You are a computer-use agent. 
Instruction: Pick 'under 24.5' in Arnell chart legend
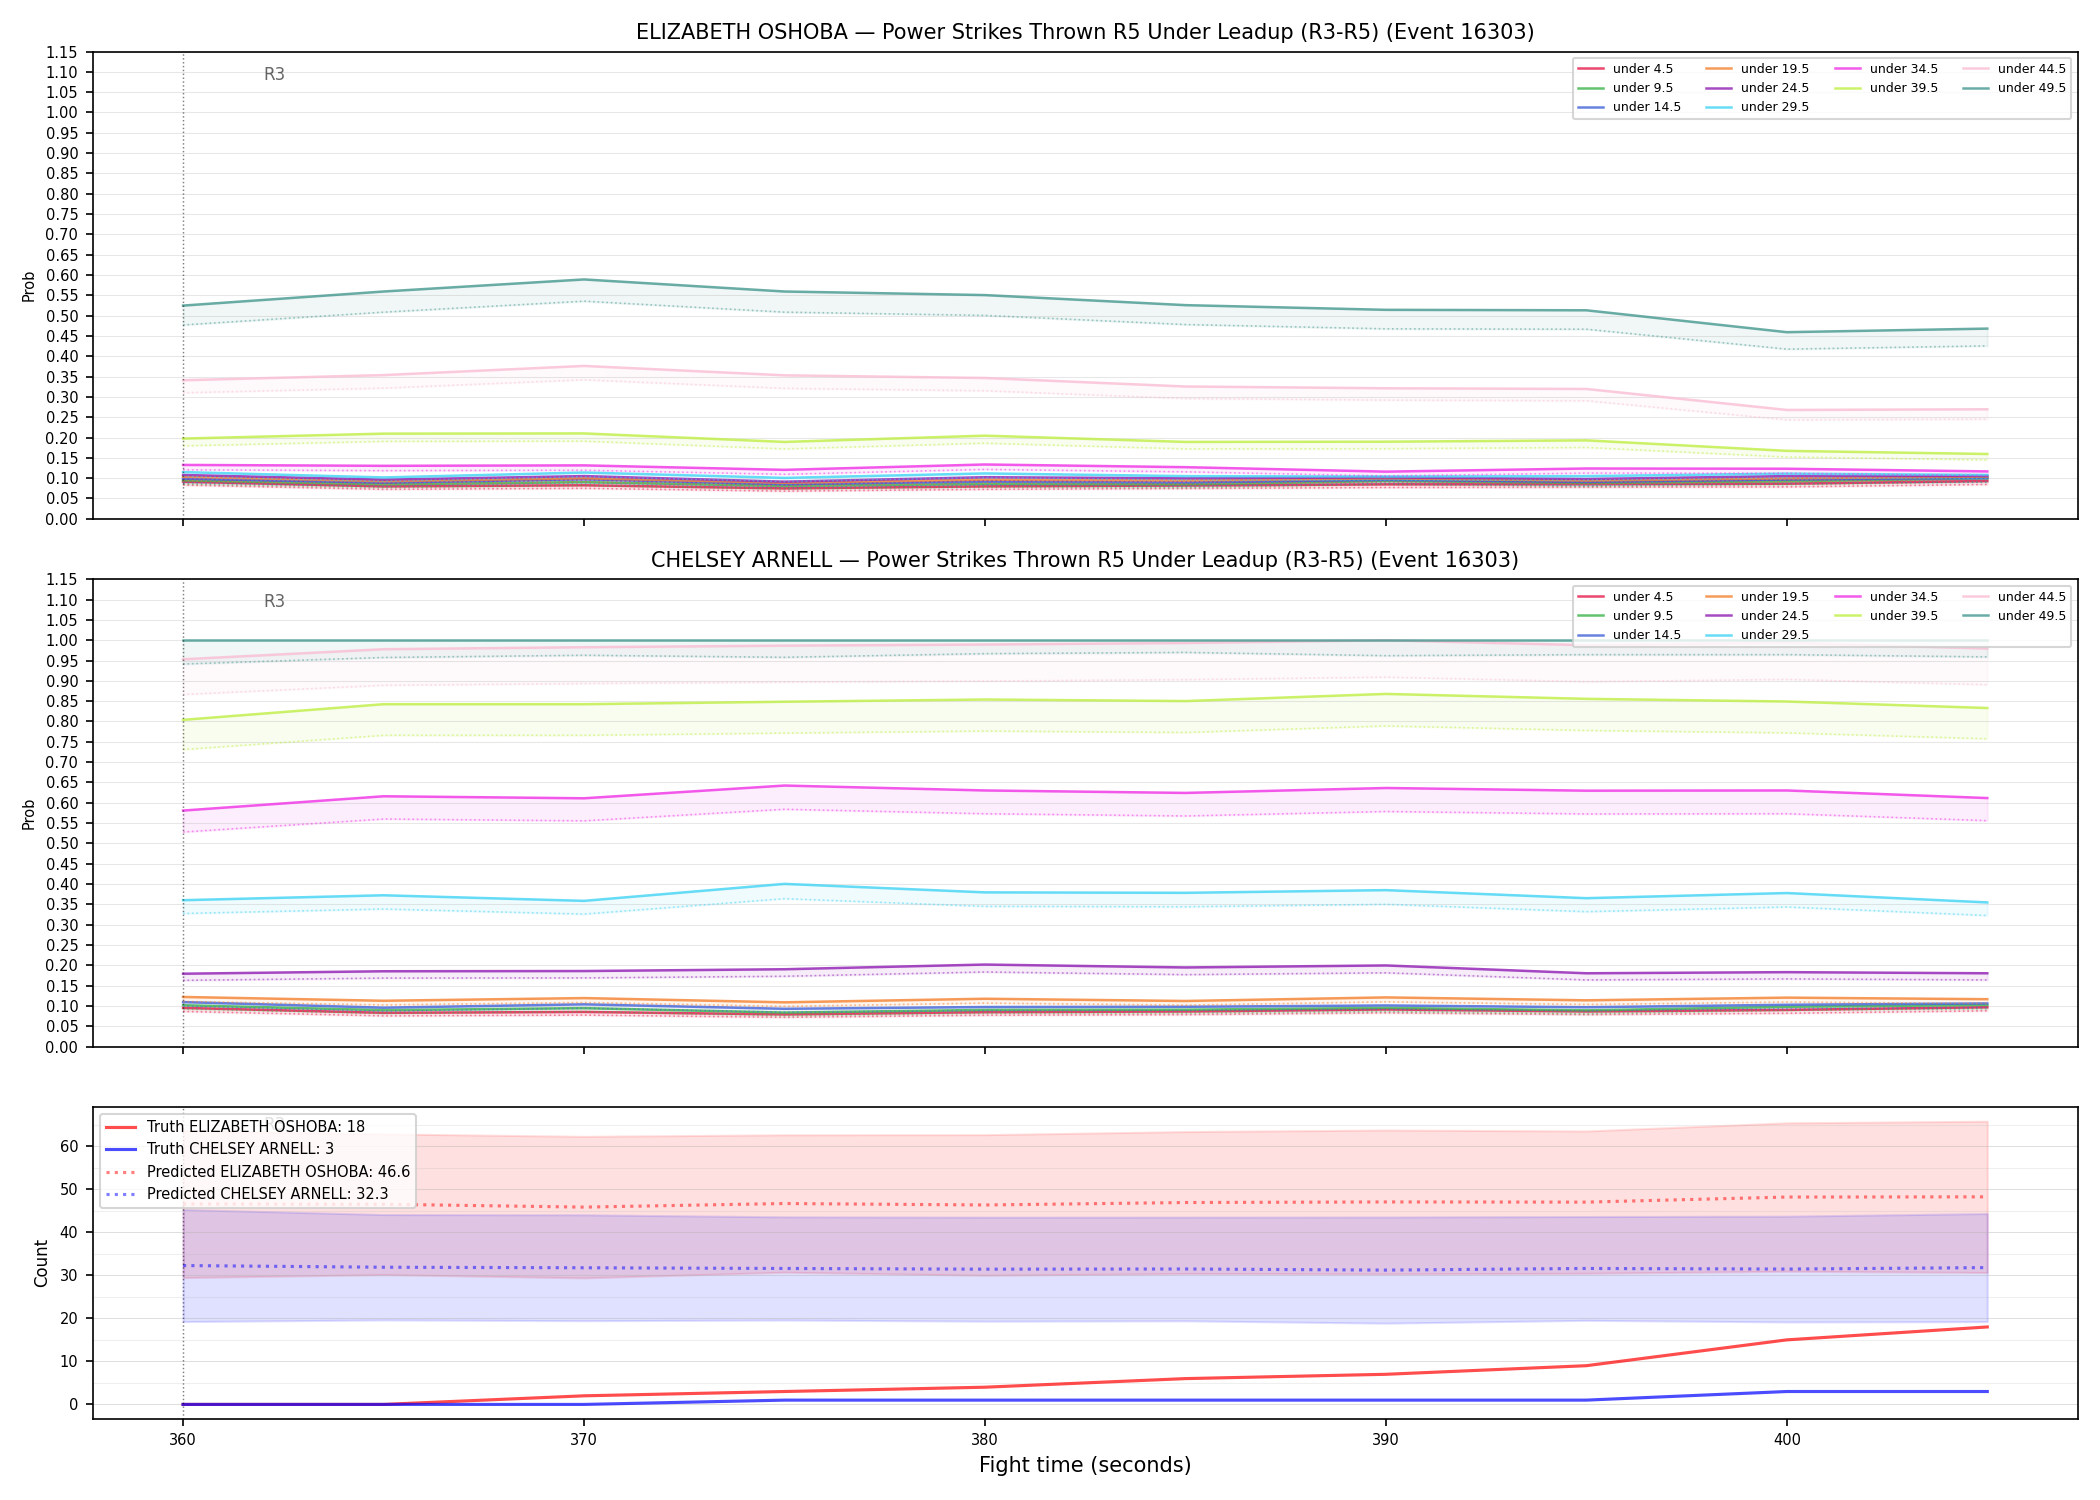click(1756, 616)
